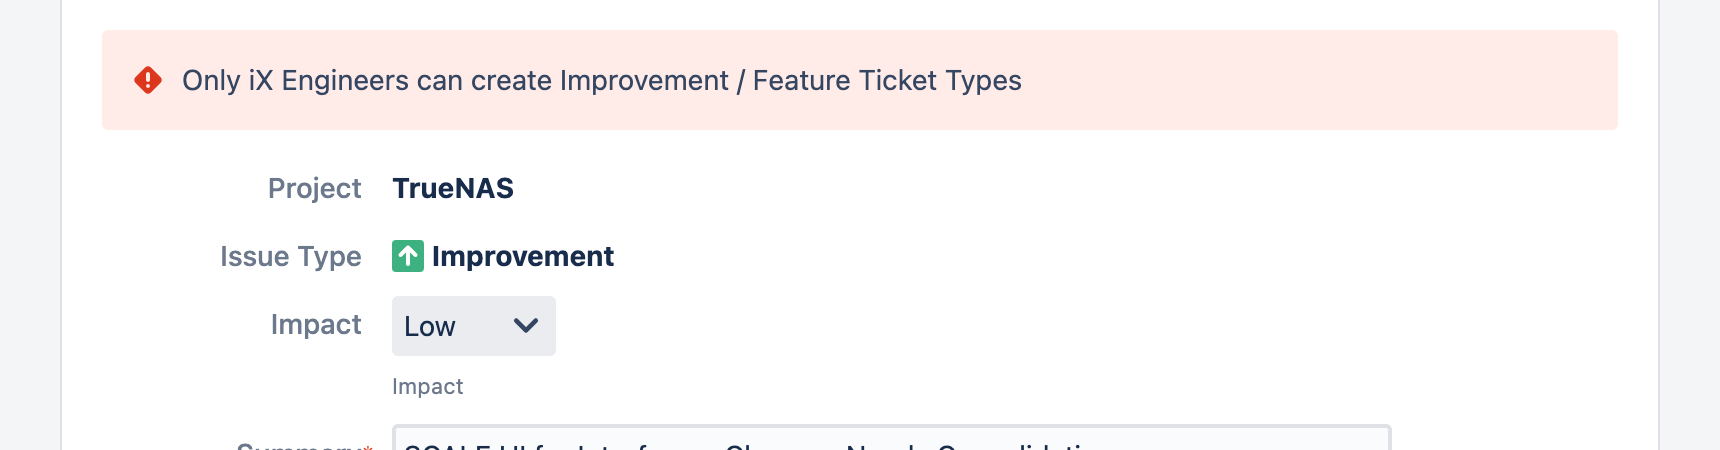Expand the Impact dropdown chevron
Viewport: 1720px width, 450px height.
(x=525, y=326)
